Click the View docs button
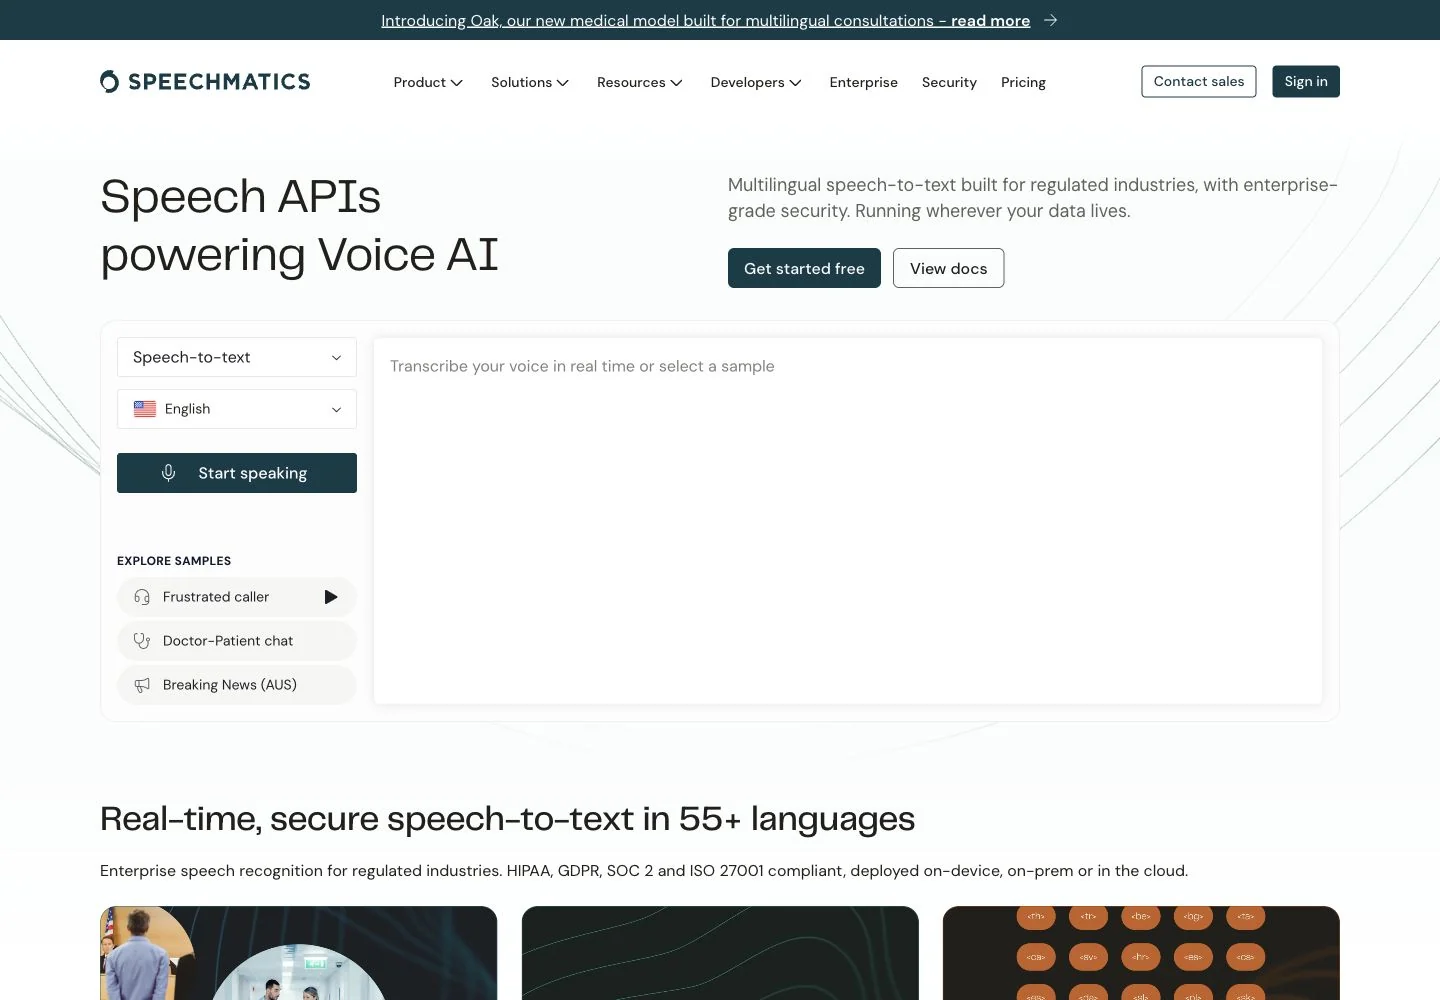The width and height of the screenshot is (1440, 1000). tap(948, 268)
